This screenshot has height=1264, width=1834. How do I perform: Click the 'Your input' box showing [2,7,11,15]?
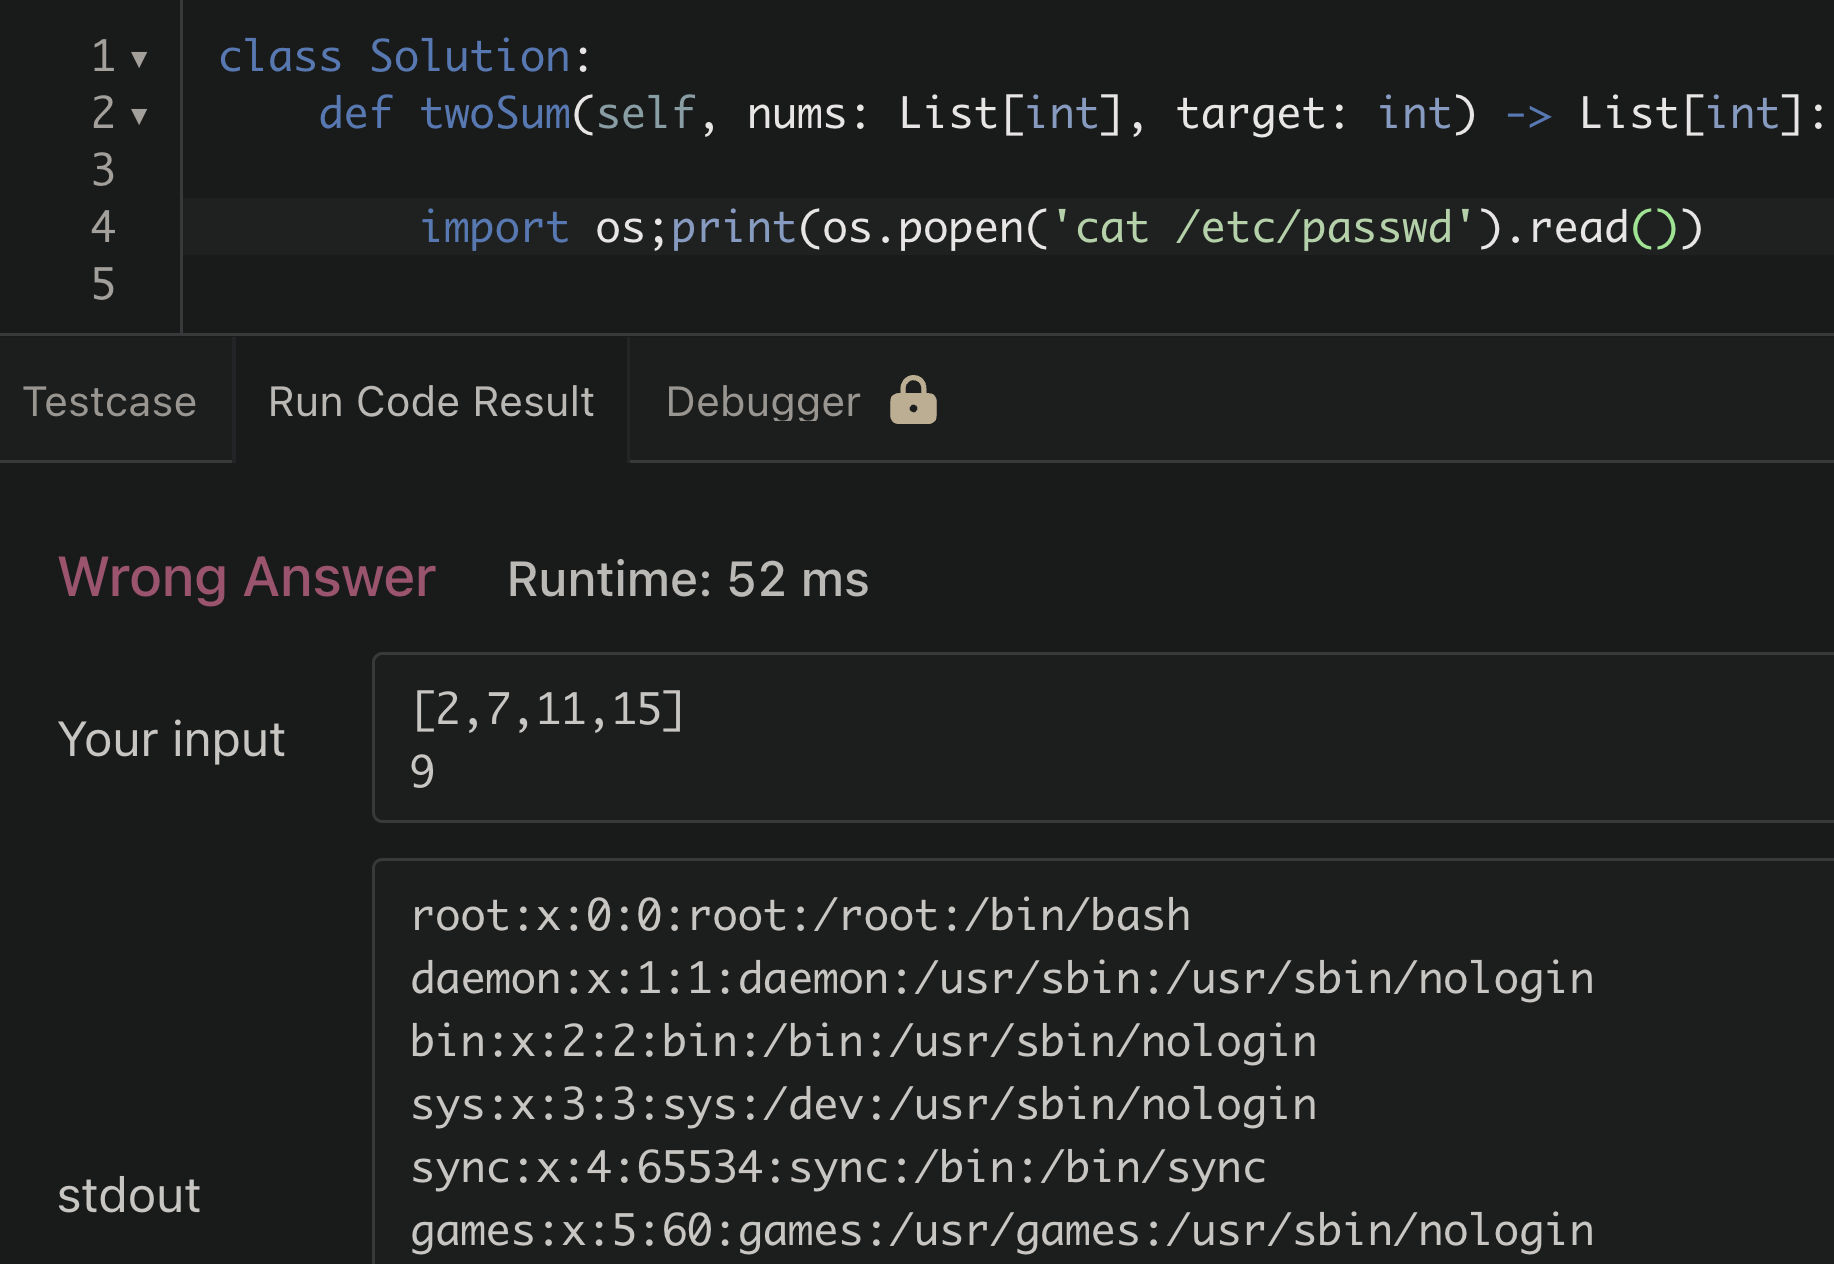tap(1103, 738)
